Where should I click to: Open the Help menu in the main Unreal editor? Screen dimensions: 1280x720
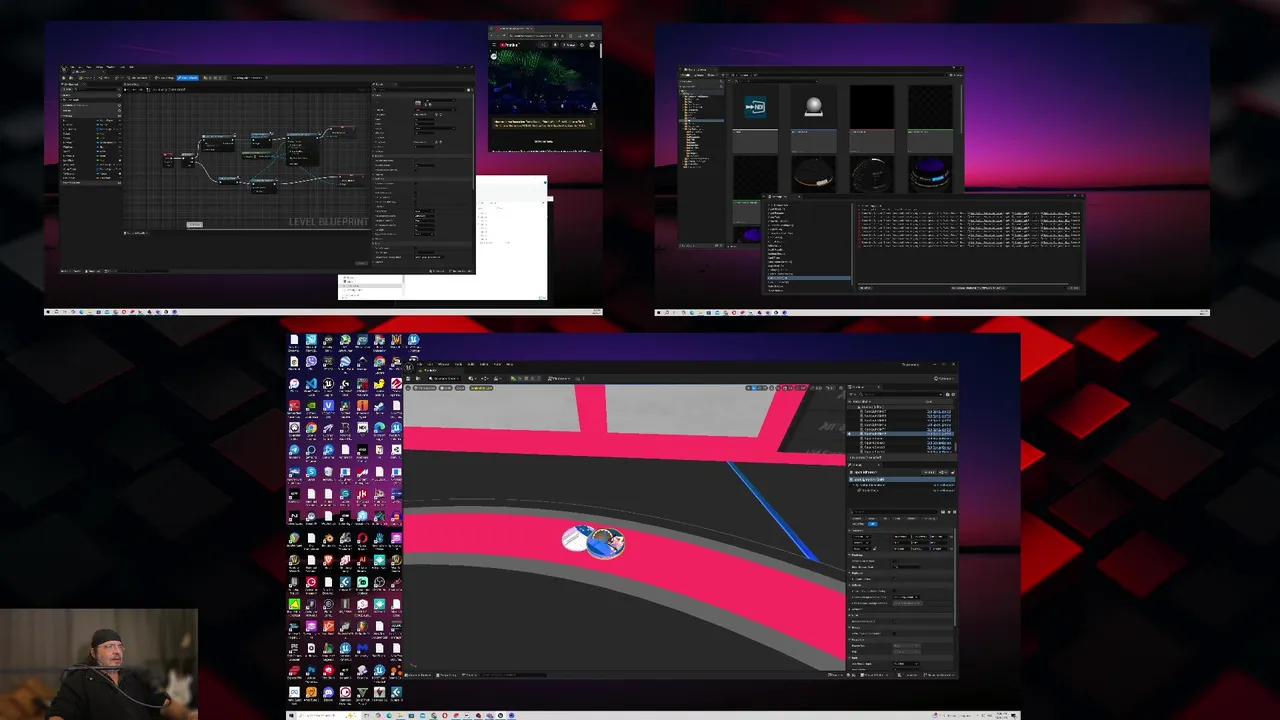(510, 364)
